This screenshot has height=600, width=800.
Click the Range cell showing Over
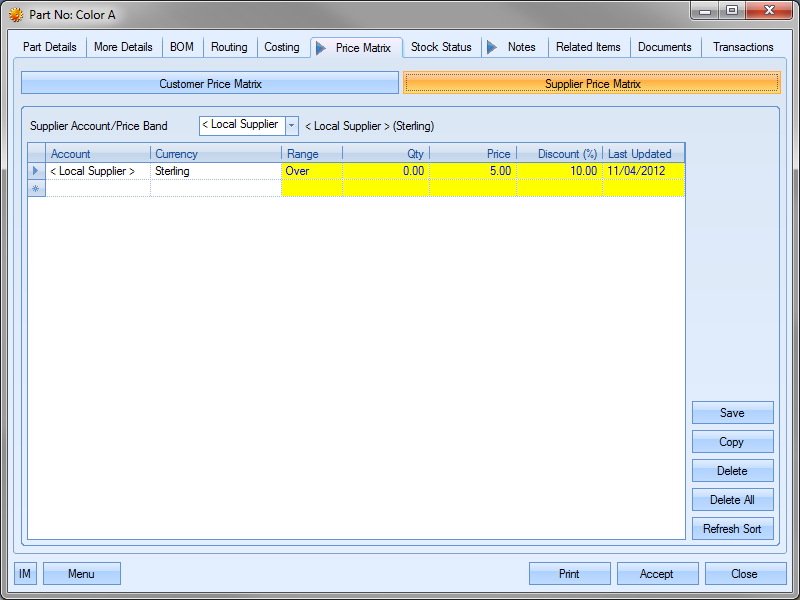[311, 171]
